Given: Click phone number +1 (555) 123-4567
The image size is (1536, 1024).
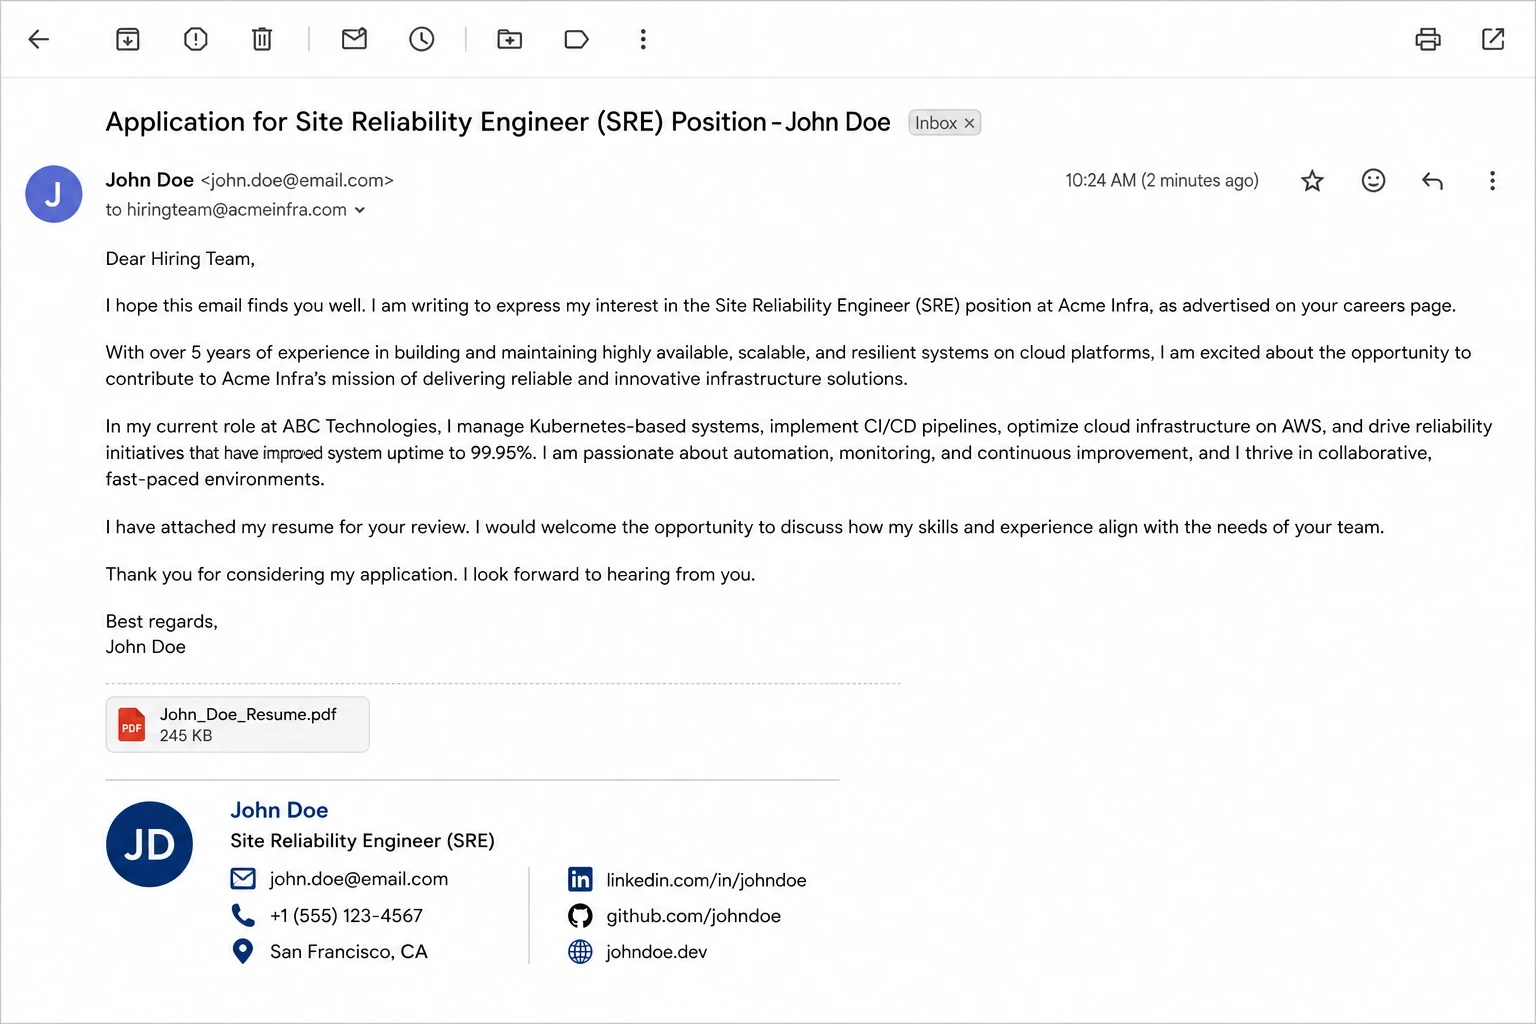Looking at the screenshot, I should click(346, 916).
